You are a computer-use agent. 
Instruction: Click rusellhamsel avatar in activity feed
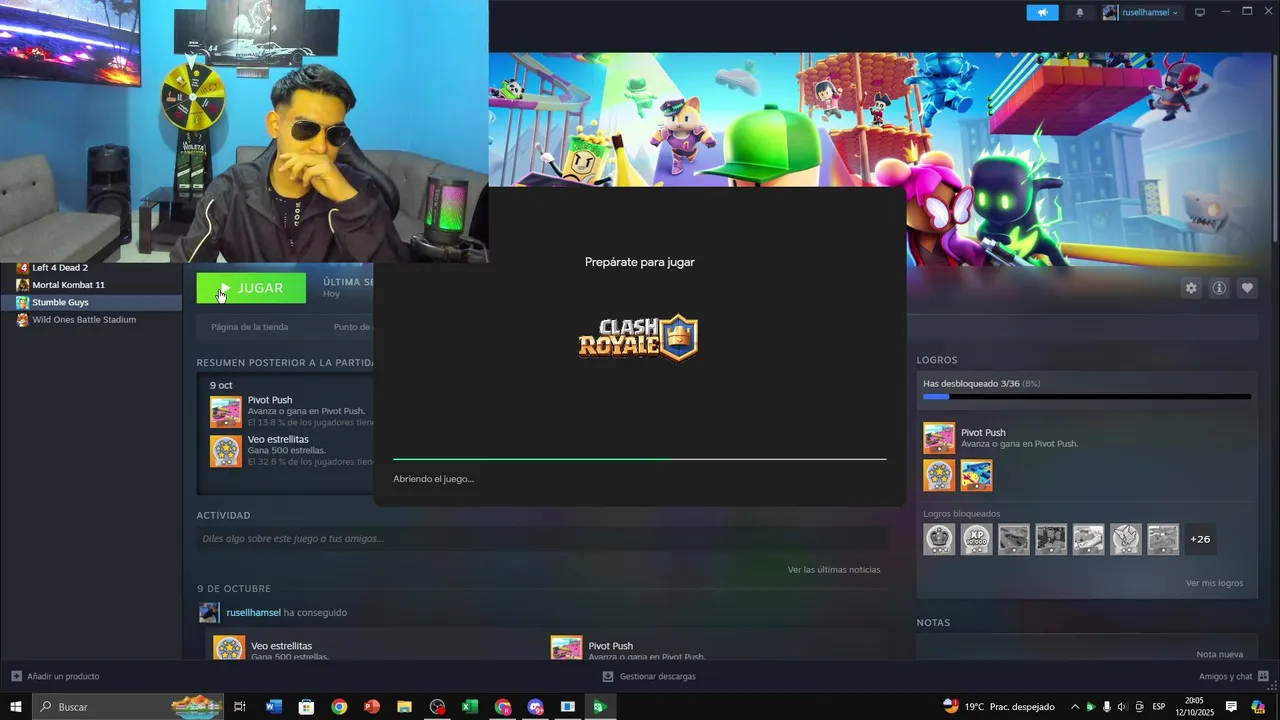[209, 613]
